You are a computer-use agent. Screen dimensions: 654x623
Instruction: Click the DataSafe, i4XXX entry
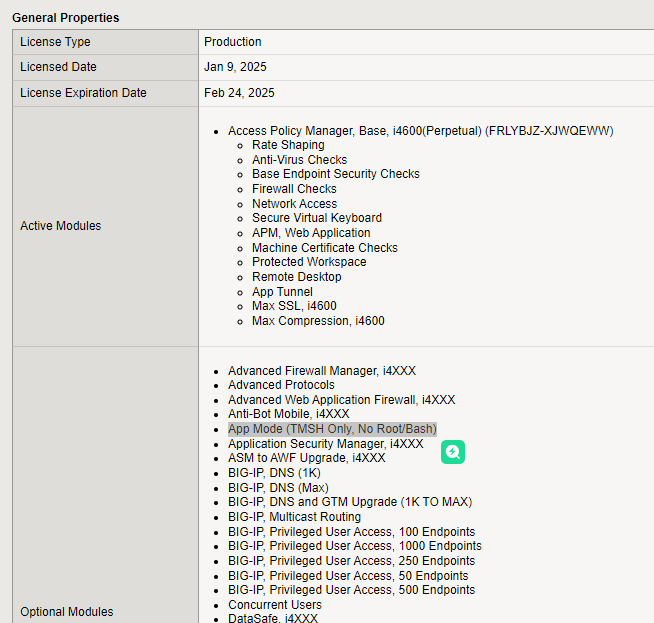pos(273,618)
